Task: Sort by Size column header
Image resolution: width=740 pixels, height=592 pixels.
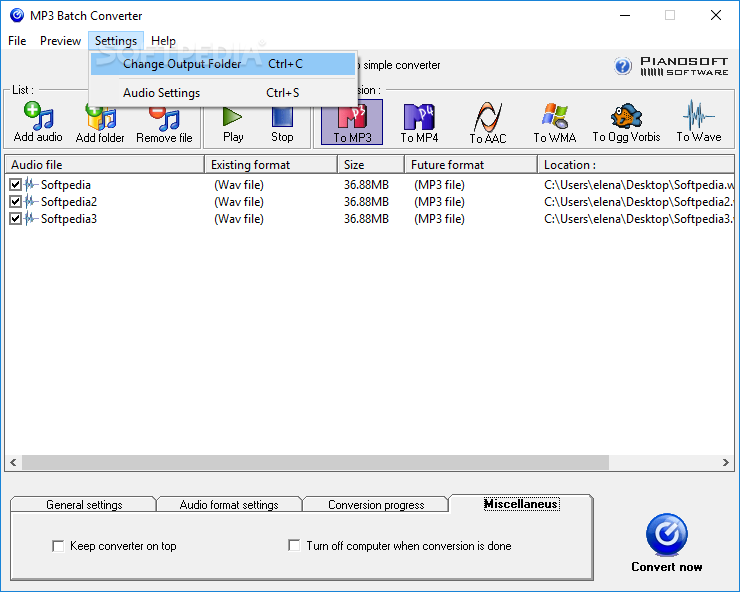Action: (x=371, y=165)
